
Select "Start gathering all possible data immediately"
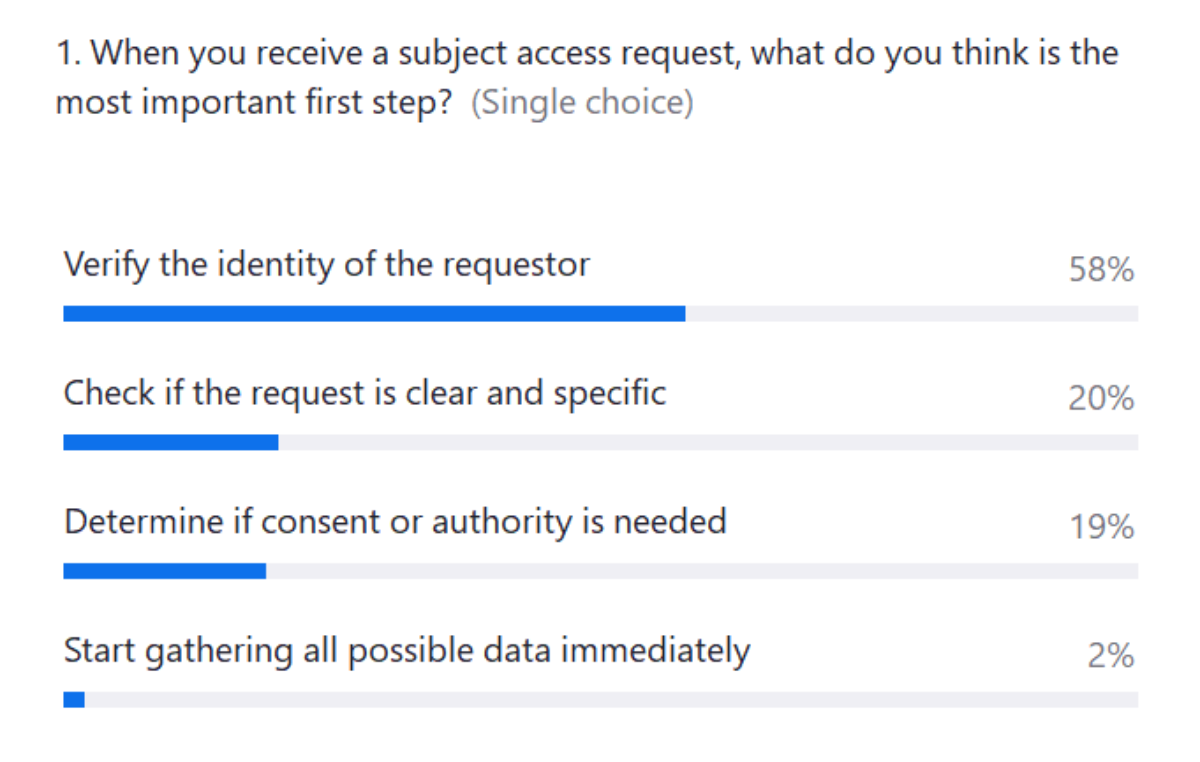click(407, 651)
